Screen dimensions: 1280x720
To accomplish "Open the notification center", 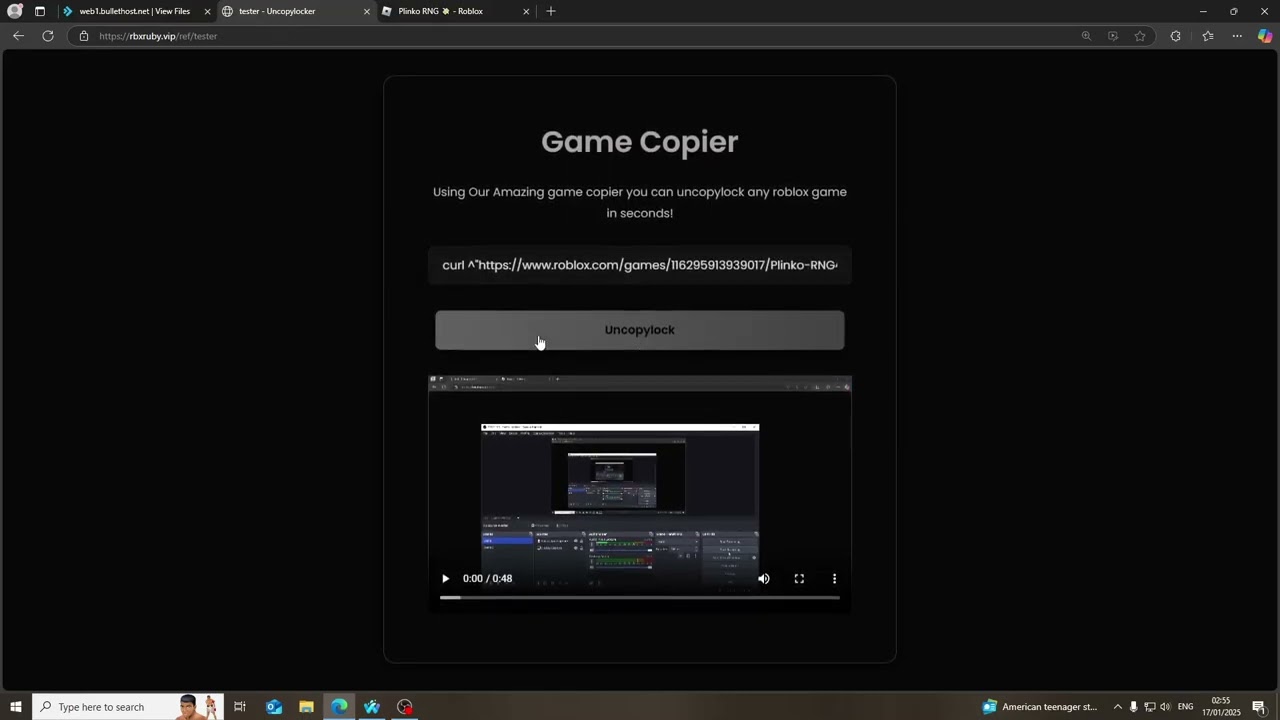I will coord(1259,707).
